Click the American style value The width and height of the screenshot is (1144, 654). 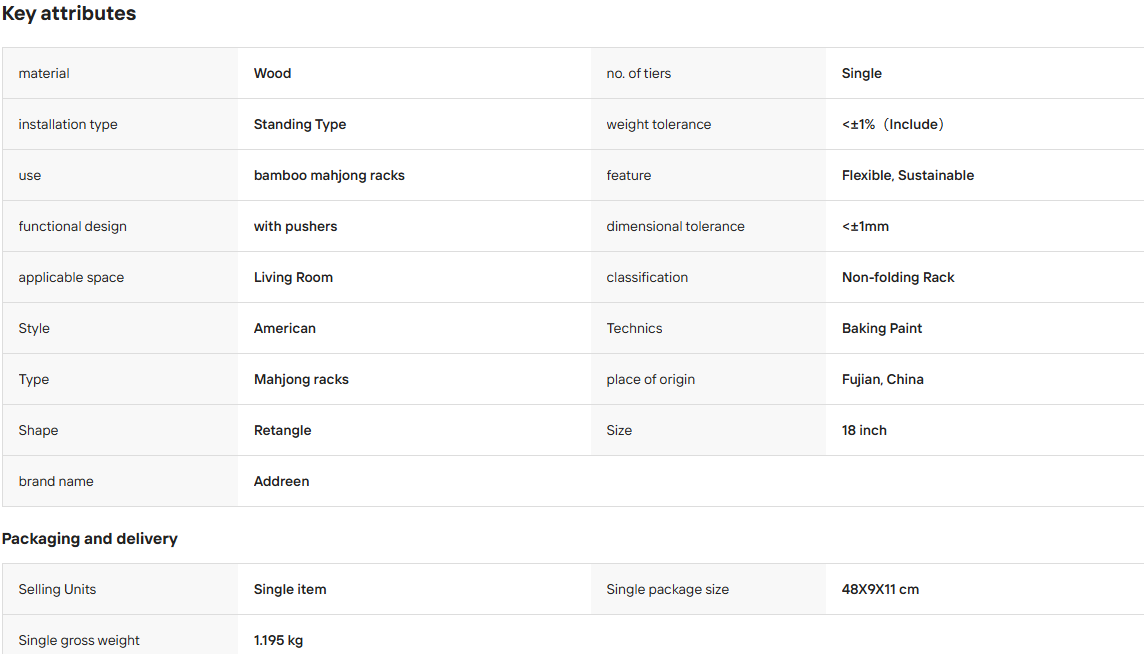(285, 328)
